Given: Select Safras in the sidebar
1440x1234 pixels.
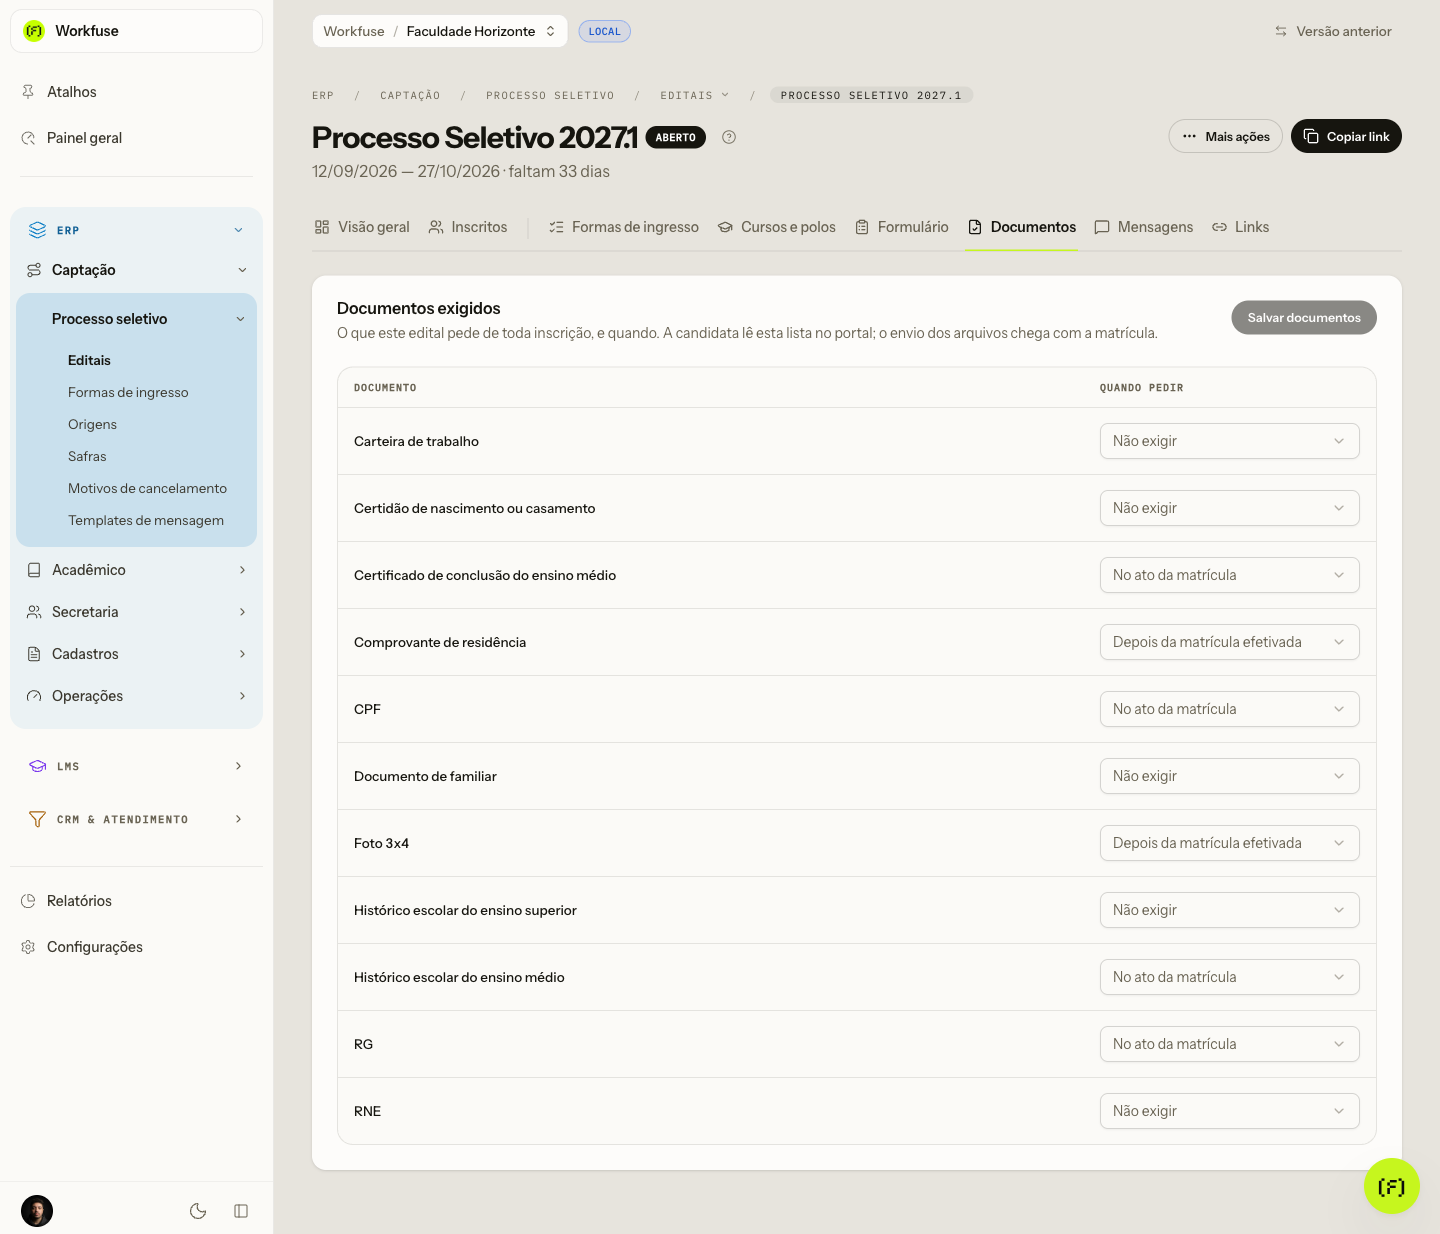Looking at the screenshot, I should 87,456.
